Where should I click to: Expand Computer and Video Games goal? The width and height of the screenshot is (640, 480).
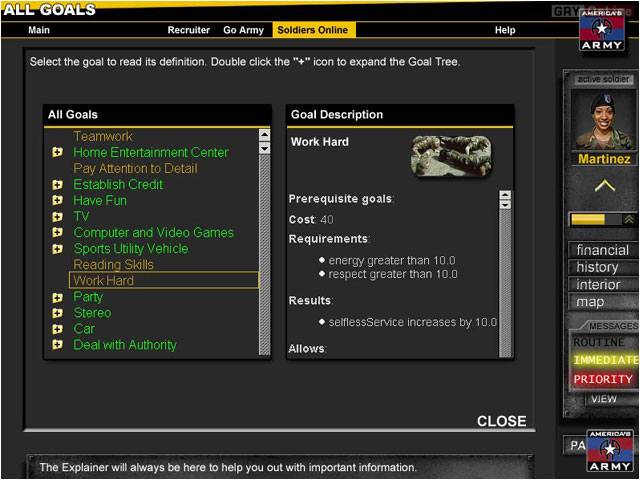pos(58,233)
